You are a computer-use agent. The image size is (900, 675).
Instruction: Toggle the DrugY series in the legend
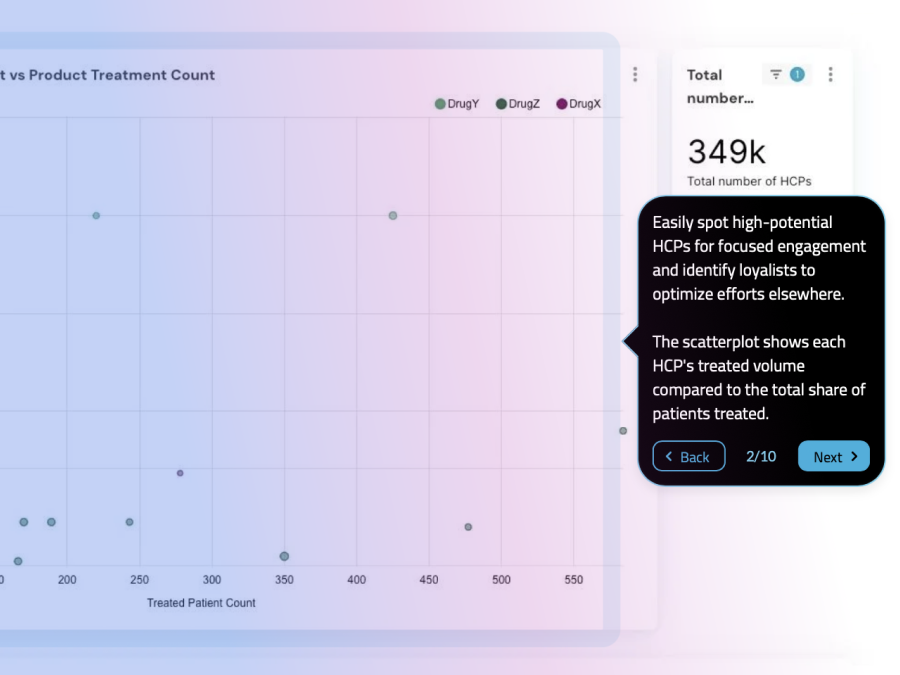pyautogui.click(x=457, y=104)
